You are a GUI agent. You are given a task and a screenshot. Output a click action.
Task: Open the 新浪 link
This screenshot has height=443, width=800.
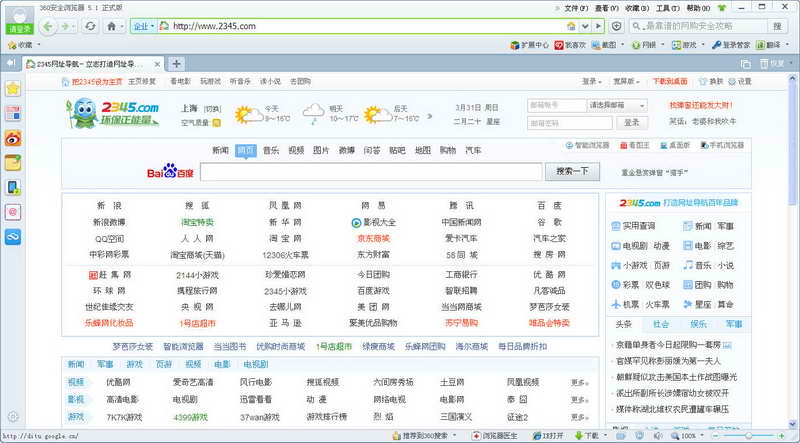click(110, 206)
